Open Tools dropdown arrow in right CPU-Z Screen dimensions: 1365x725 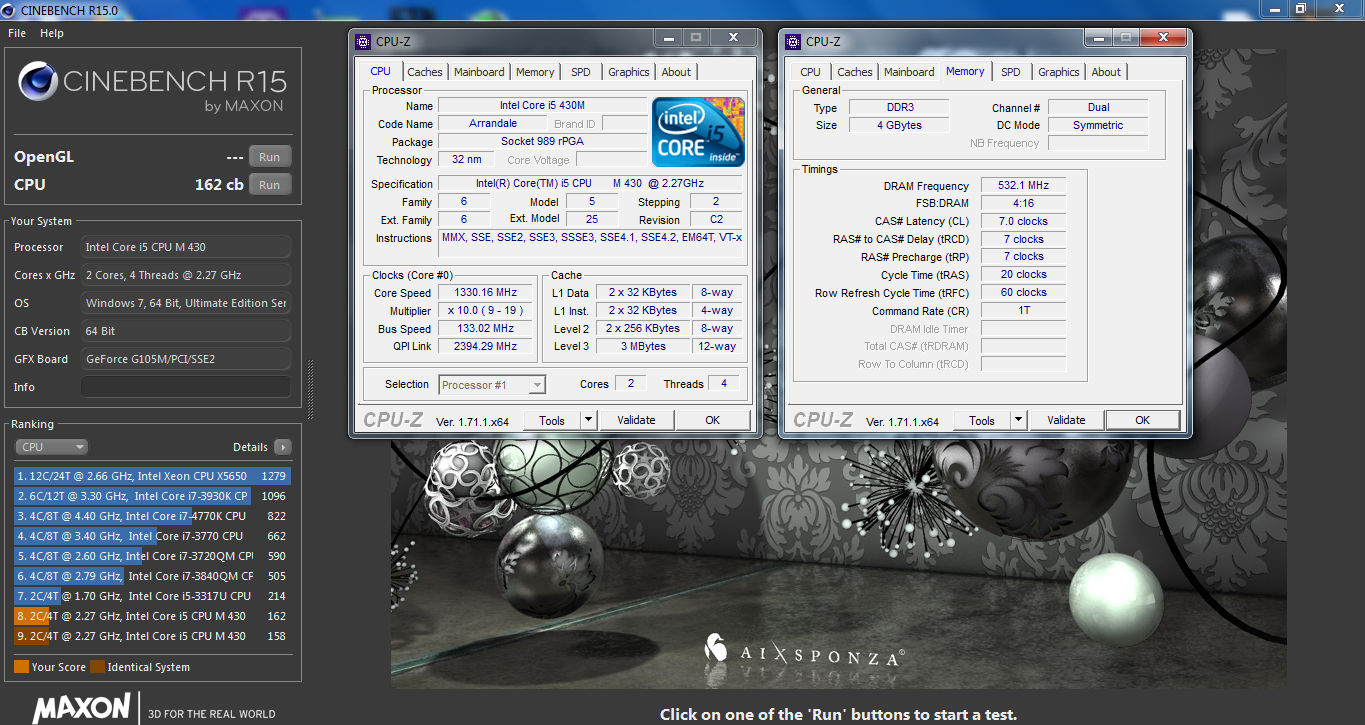coord(1019,421)
